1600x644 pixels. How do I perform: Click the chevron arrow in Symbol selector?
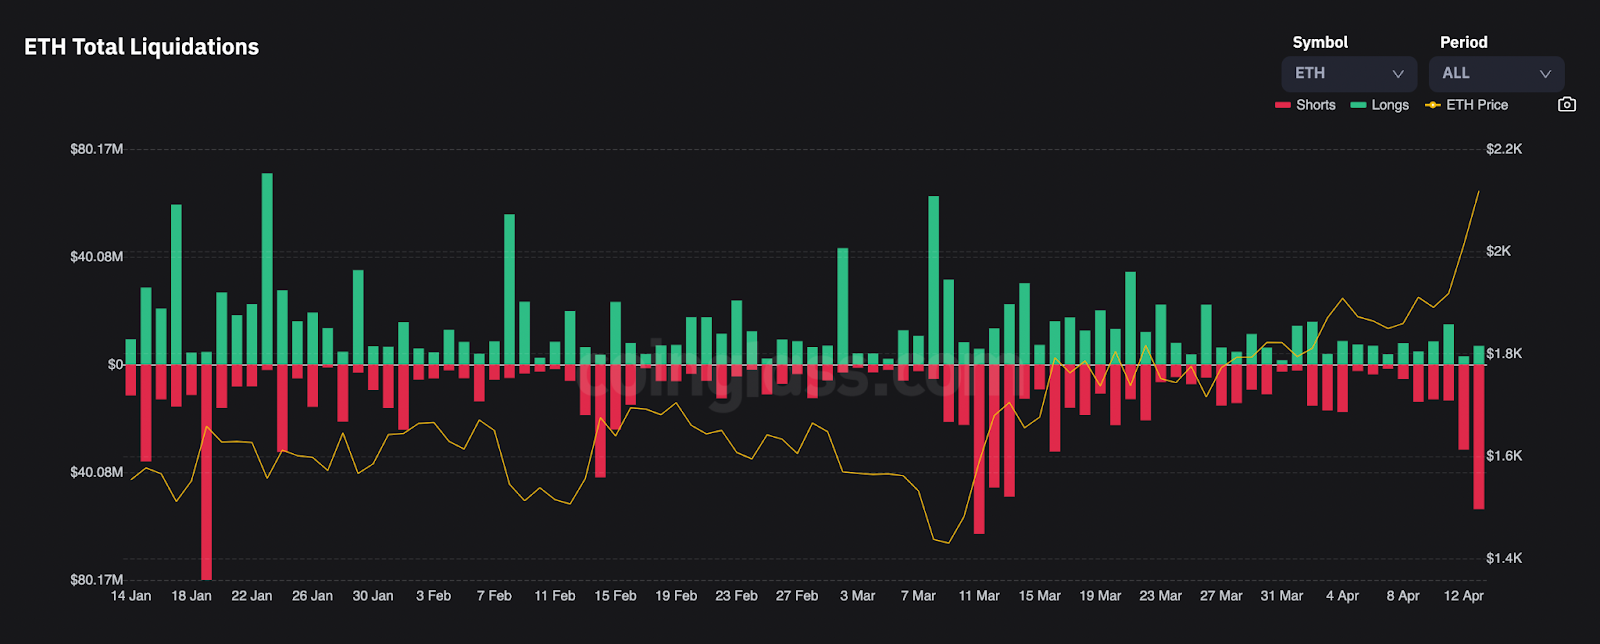point(1398,74)
